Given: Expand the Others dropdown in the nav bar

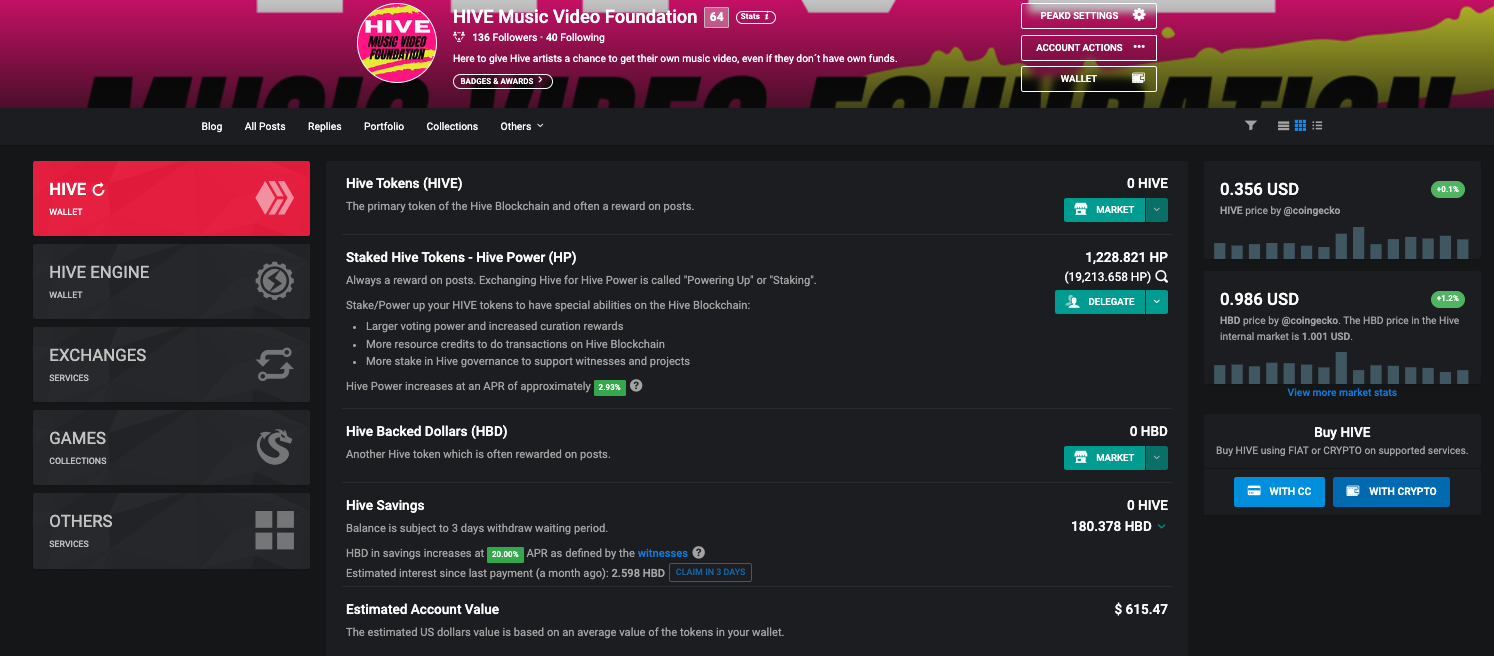Looking at the screenshot, I should click(522, 127).
